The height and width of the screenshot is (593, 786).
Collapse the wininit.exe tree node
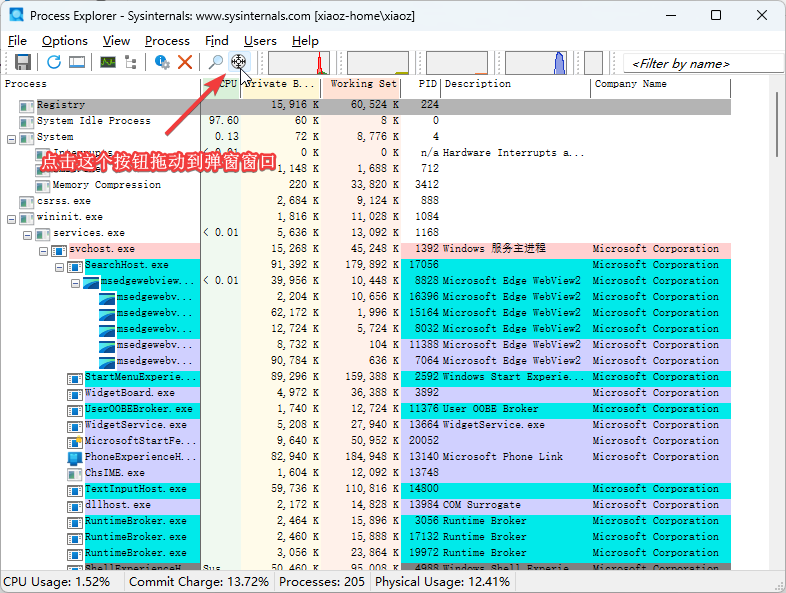11,217
